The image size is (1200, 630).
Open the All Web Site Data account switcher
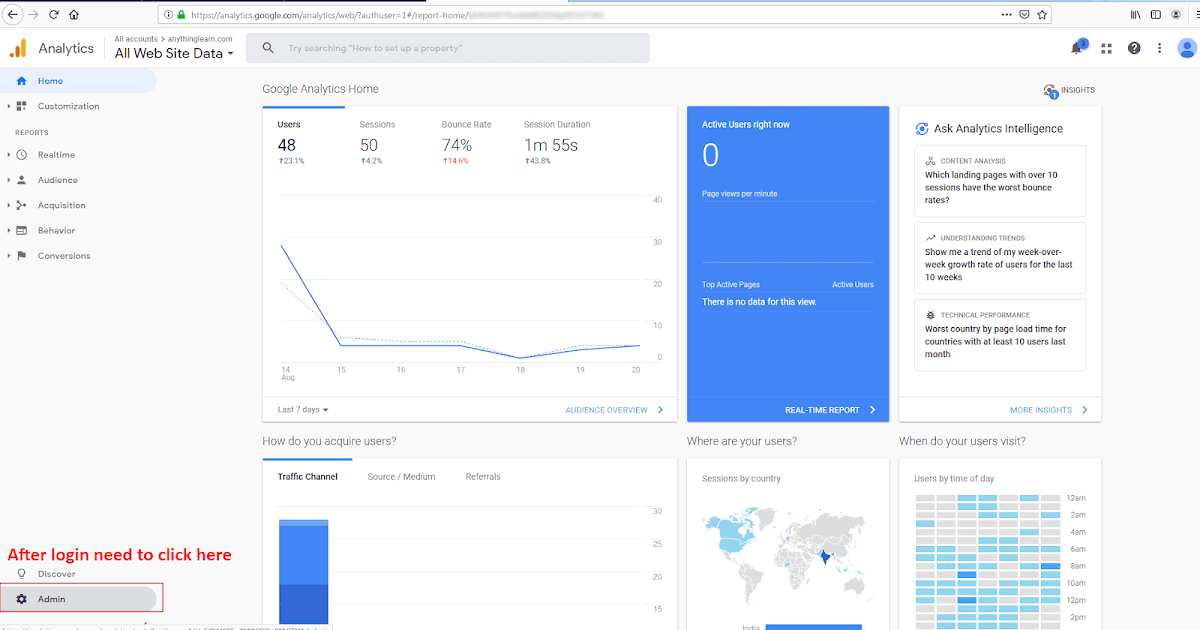coord(173,54)
